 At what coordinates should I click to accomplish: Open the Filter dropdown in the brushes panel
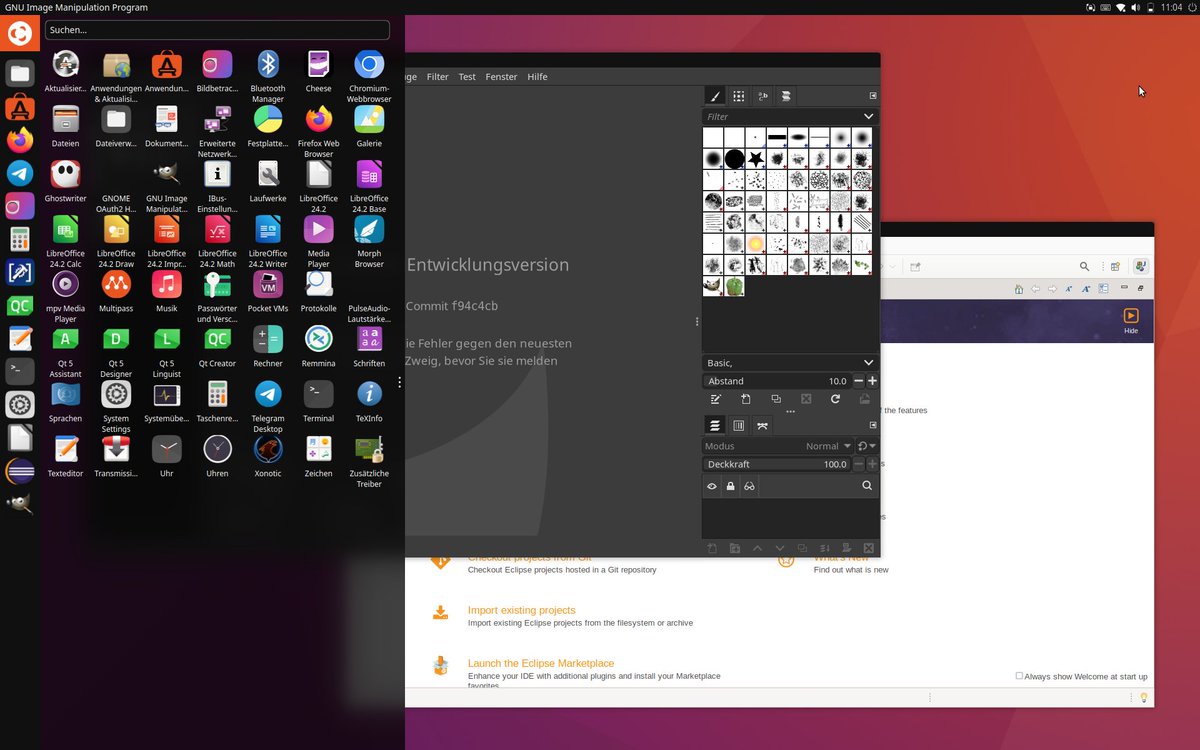[x=789, y=116]
